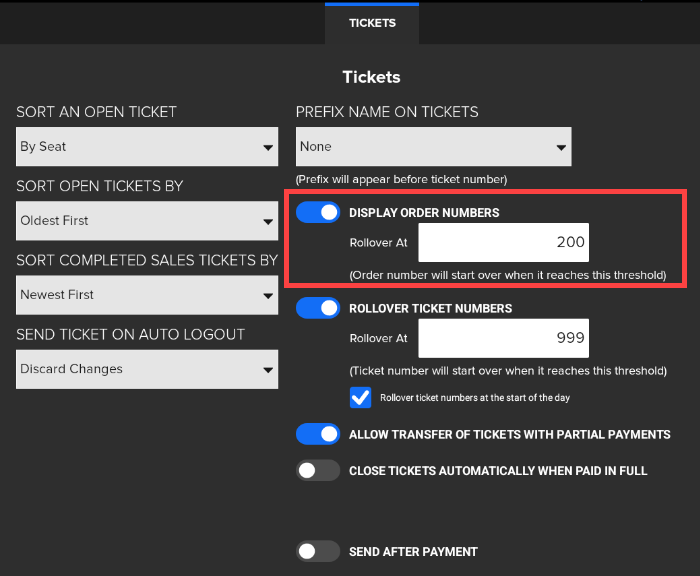The height and width of the screenshot is (576, 700).
Task: Open Send Ticket On Auto Logout dropdown
Action: pyautogui.click(x=147, y=369)
